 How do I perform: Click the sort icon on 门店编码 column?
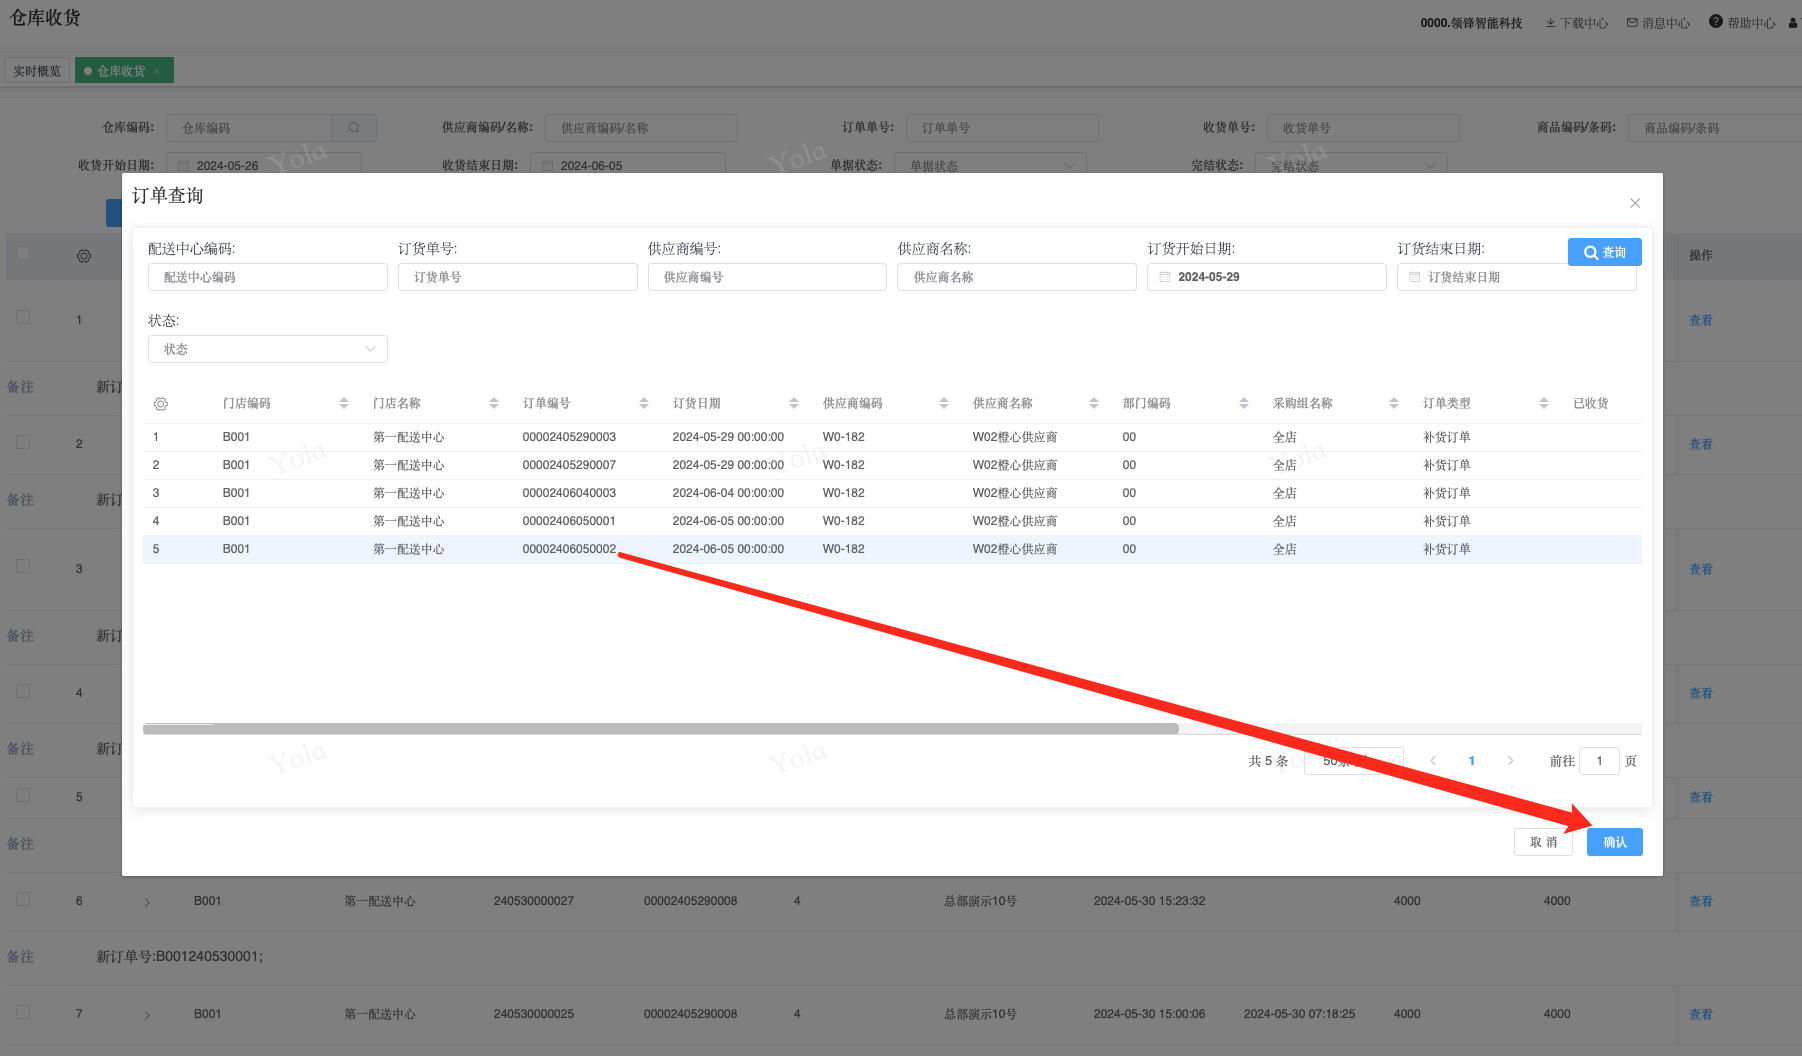pyautogui.click(x=344, y=404)
